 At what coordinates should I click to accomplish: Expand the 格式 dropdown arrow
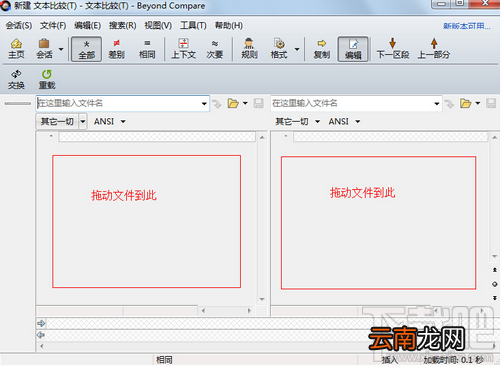297,49
